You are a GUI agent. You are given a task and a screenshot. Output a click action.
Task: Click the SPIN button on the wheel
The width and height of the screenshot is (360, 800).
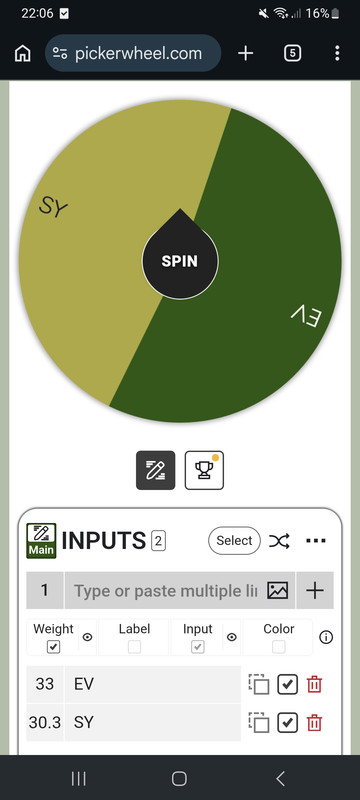179,261
